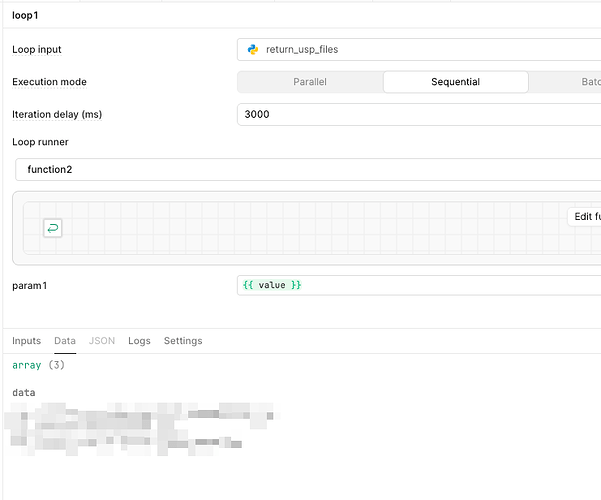
Task: Open the Loop input return_usp_files selector
Action: pyautogui.click(x=420, y=49)
